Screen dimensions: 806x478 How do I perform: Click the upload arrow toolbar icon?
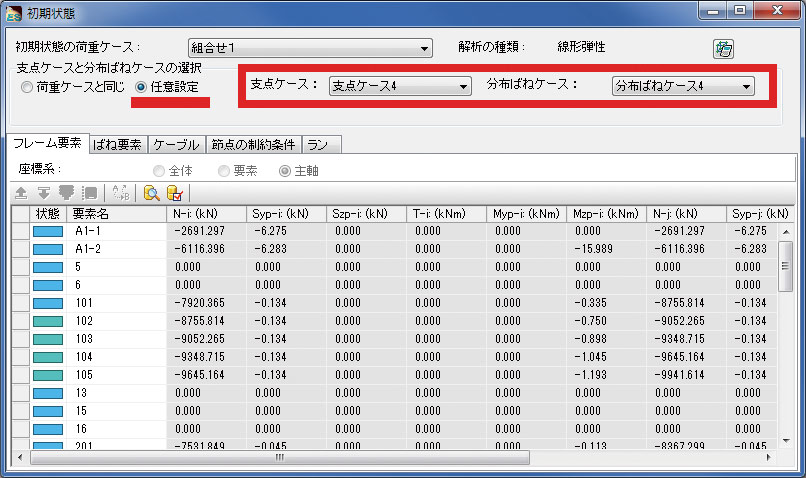click(x=21, y=193)
